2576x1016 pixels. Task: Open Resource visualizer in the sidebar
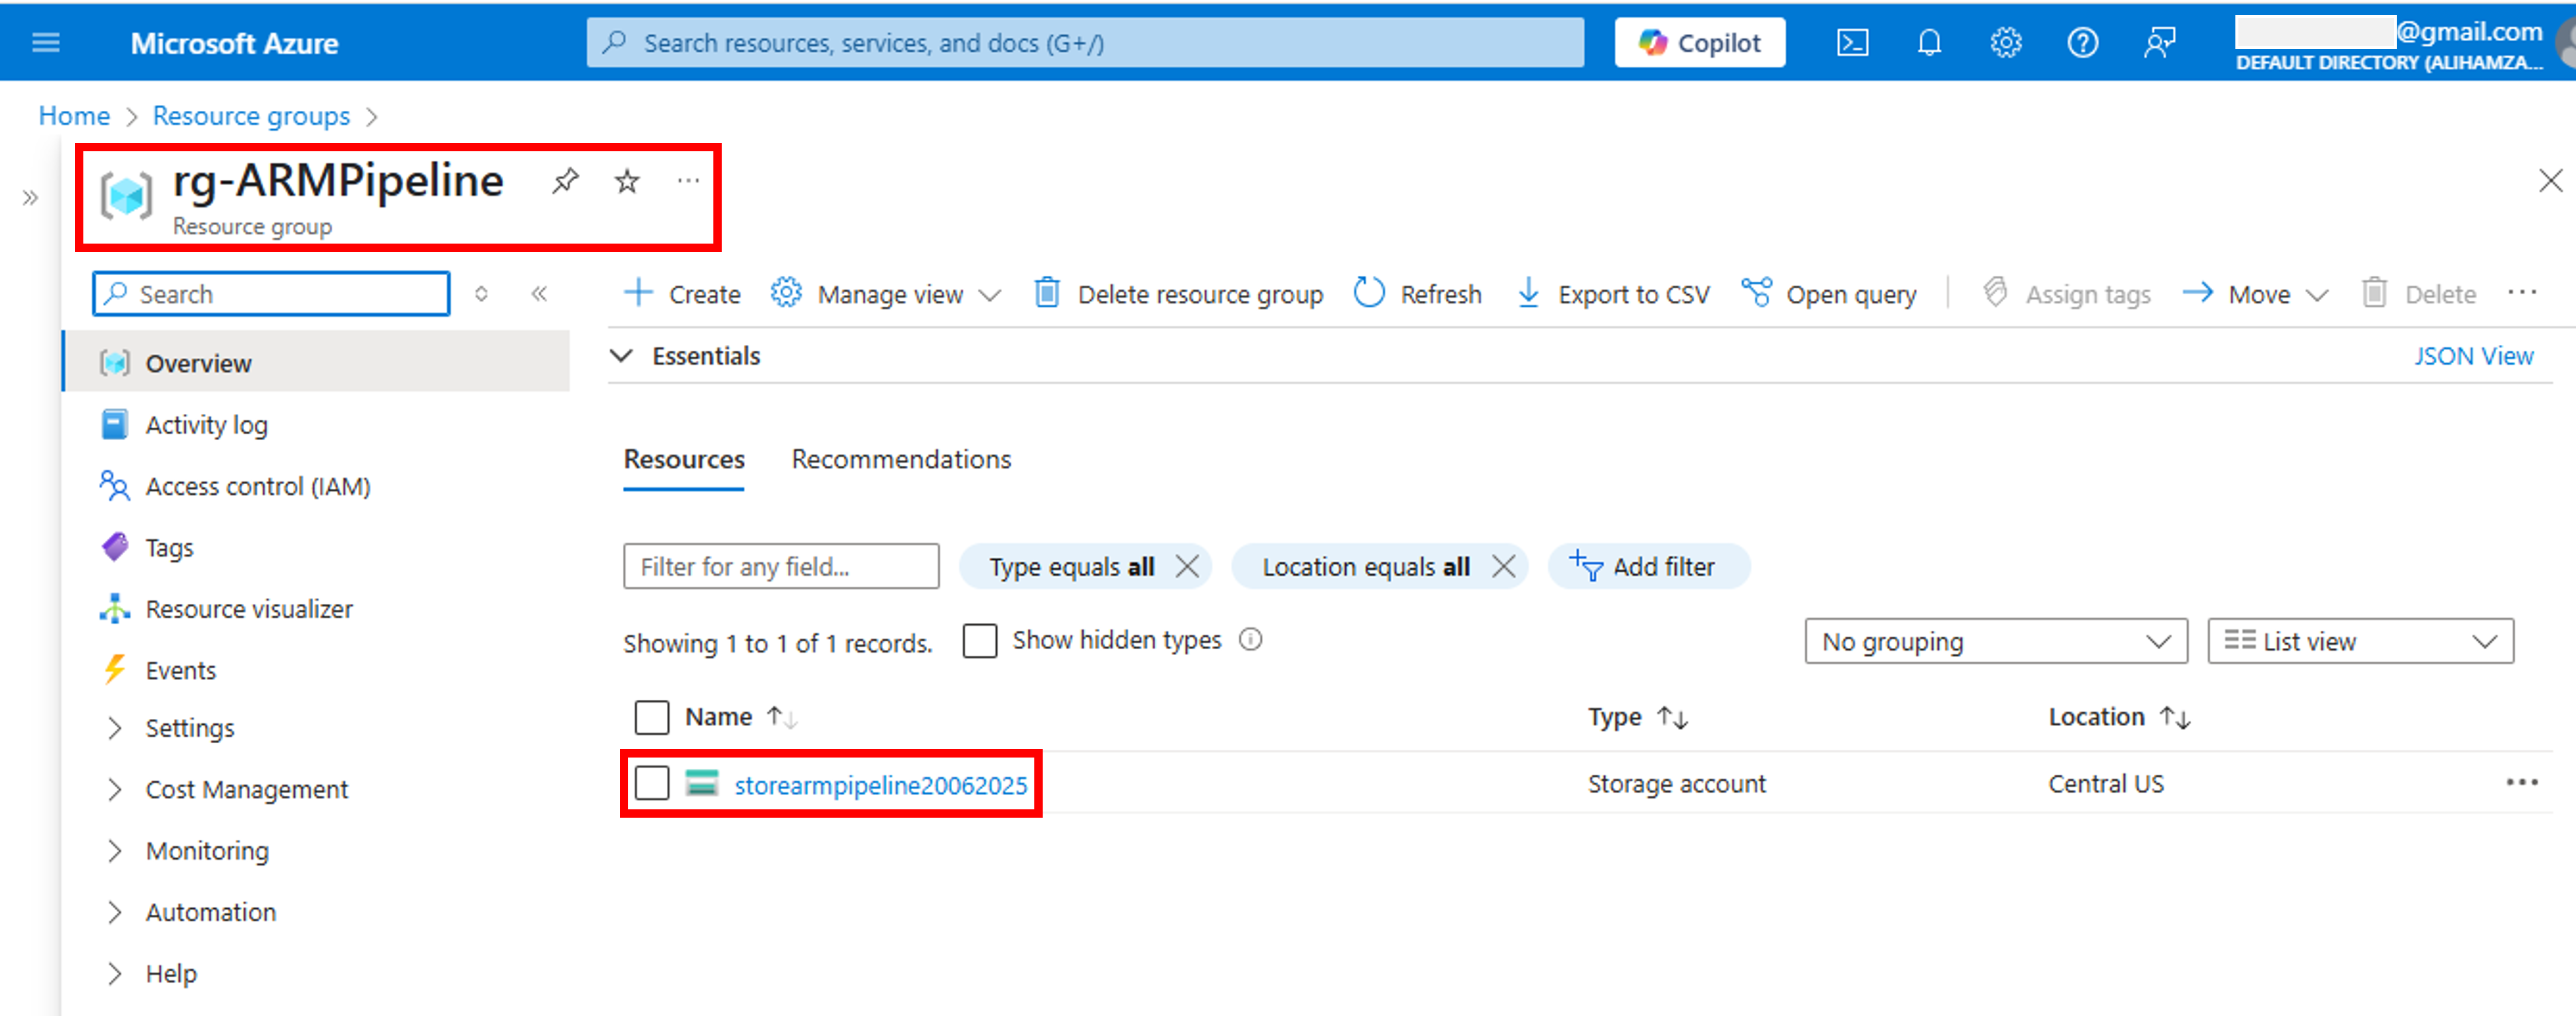coord(249,608)
